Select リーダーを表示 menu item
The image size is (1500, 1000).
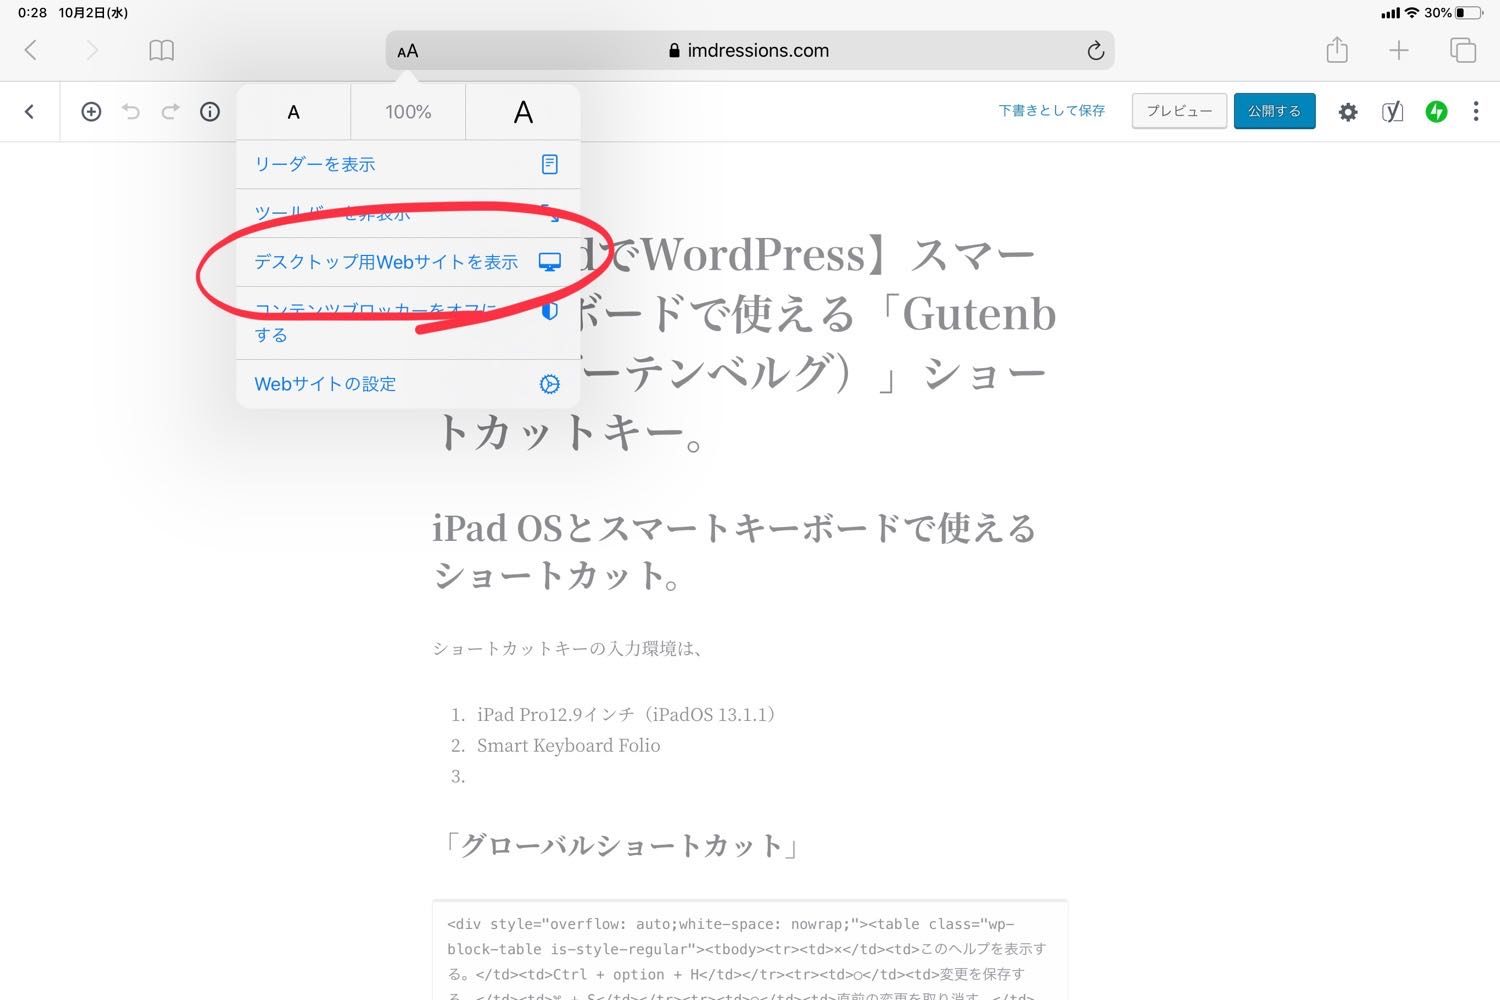(x=408, y=164)
